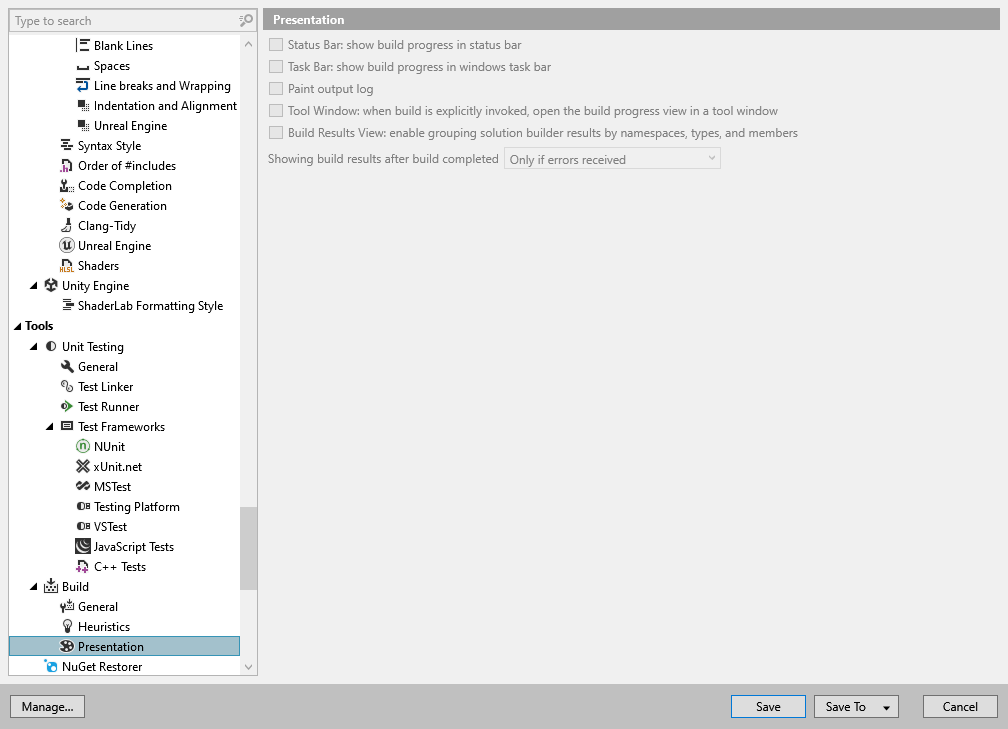The height and width of the screenshot is (729, 1008).
Task: Toggle Task Bar build progress checkbox
Action: point(276,66)
